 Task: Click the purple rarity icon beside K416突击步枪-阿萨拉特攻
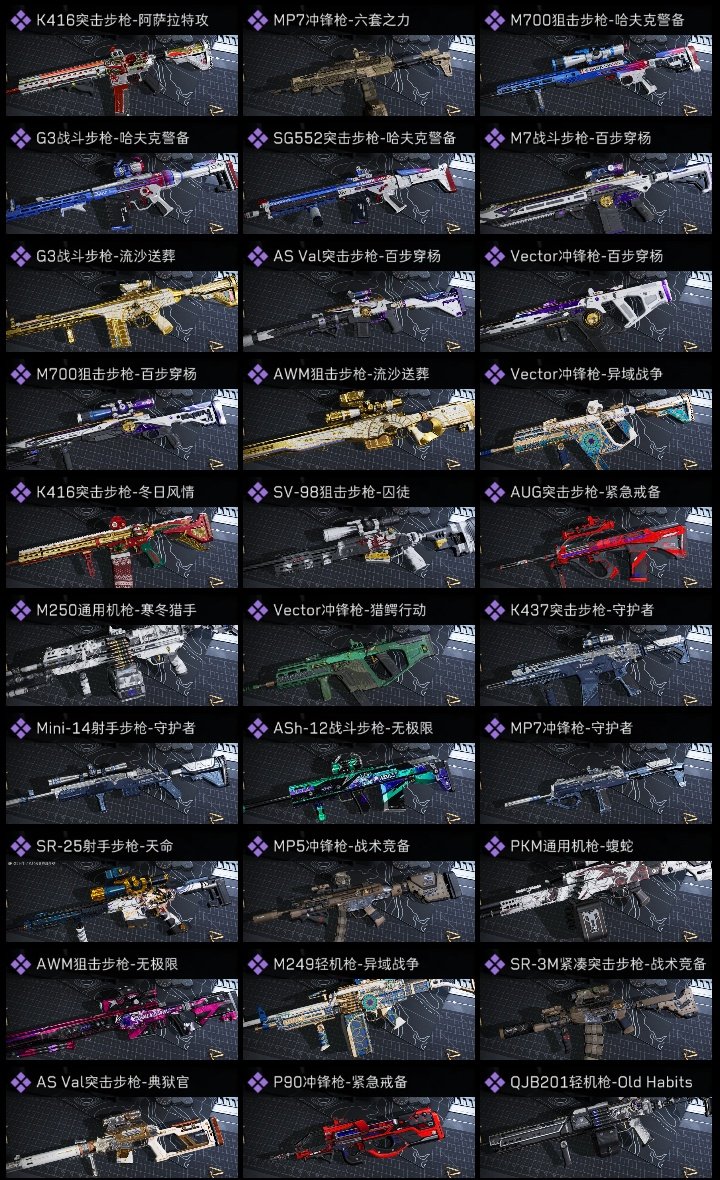pyautogui.click(x=20, y=20)
